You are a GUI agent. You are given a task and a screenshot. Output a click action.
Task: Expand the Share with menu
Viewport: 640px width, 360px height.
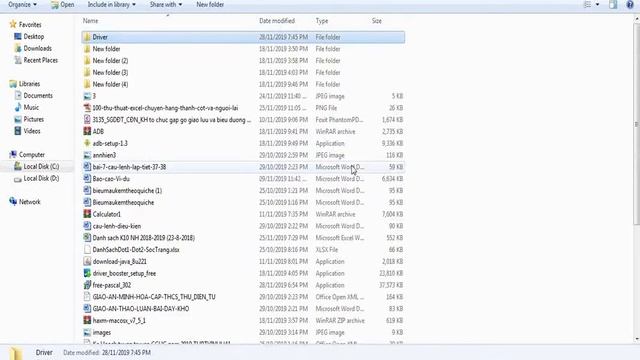click(x=166, y=4)
